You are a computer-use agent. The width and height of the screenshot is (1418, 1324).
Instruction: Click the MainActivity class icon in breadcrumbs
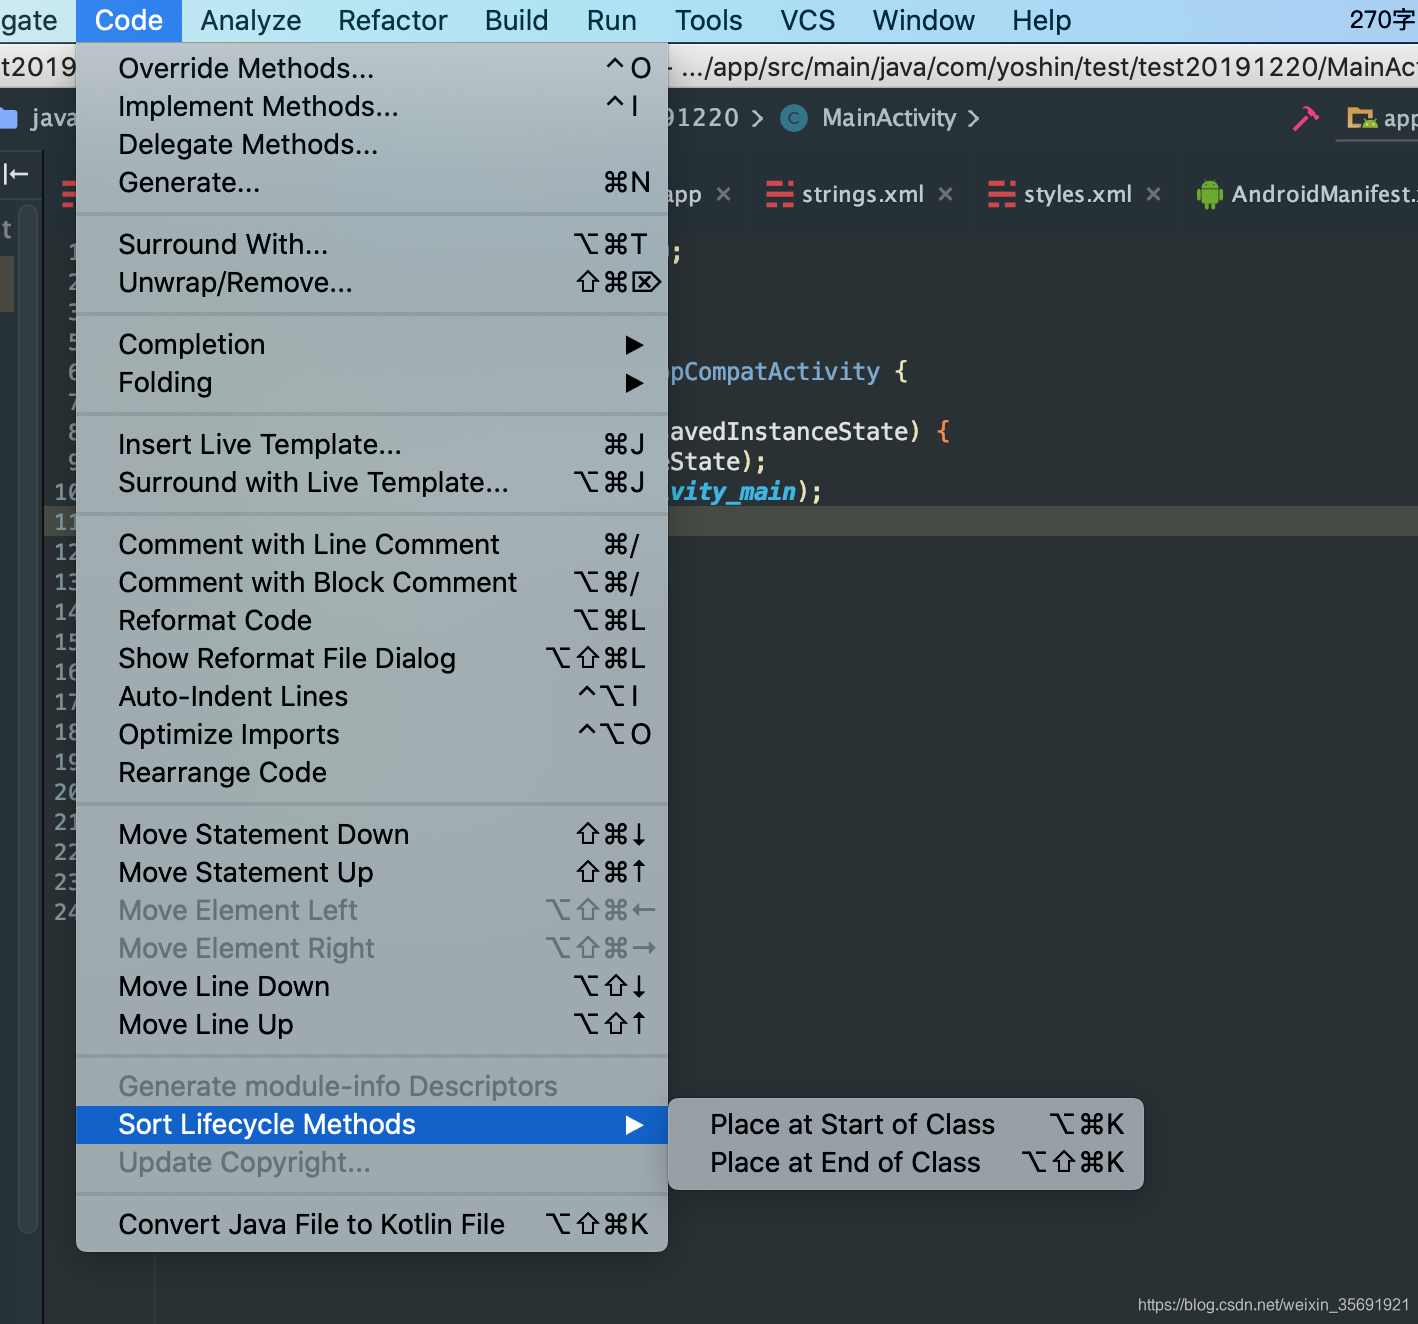793,117
